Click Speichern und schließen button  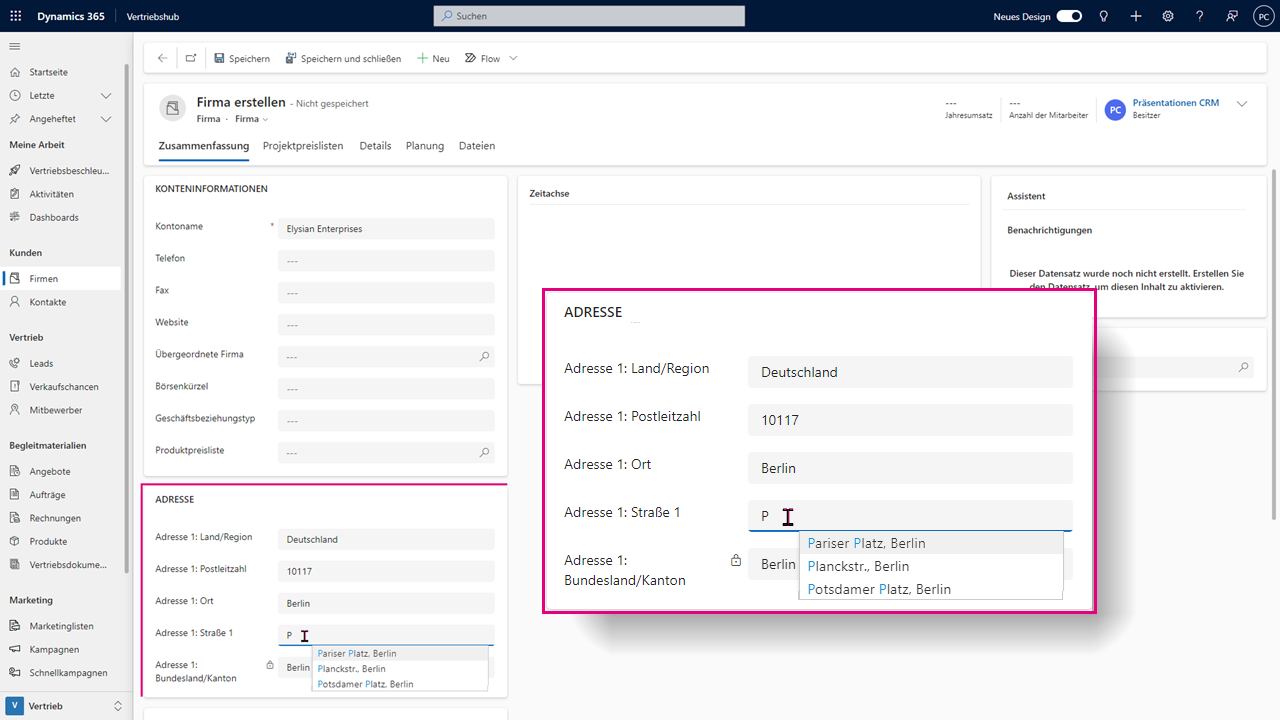point(343,58)
